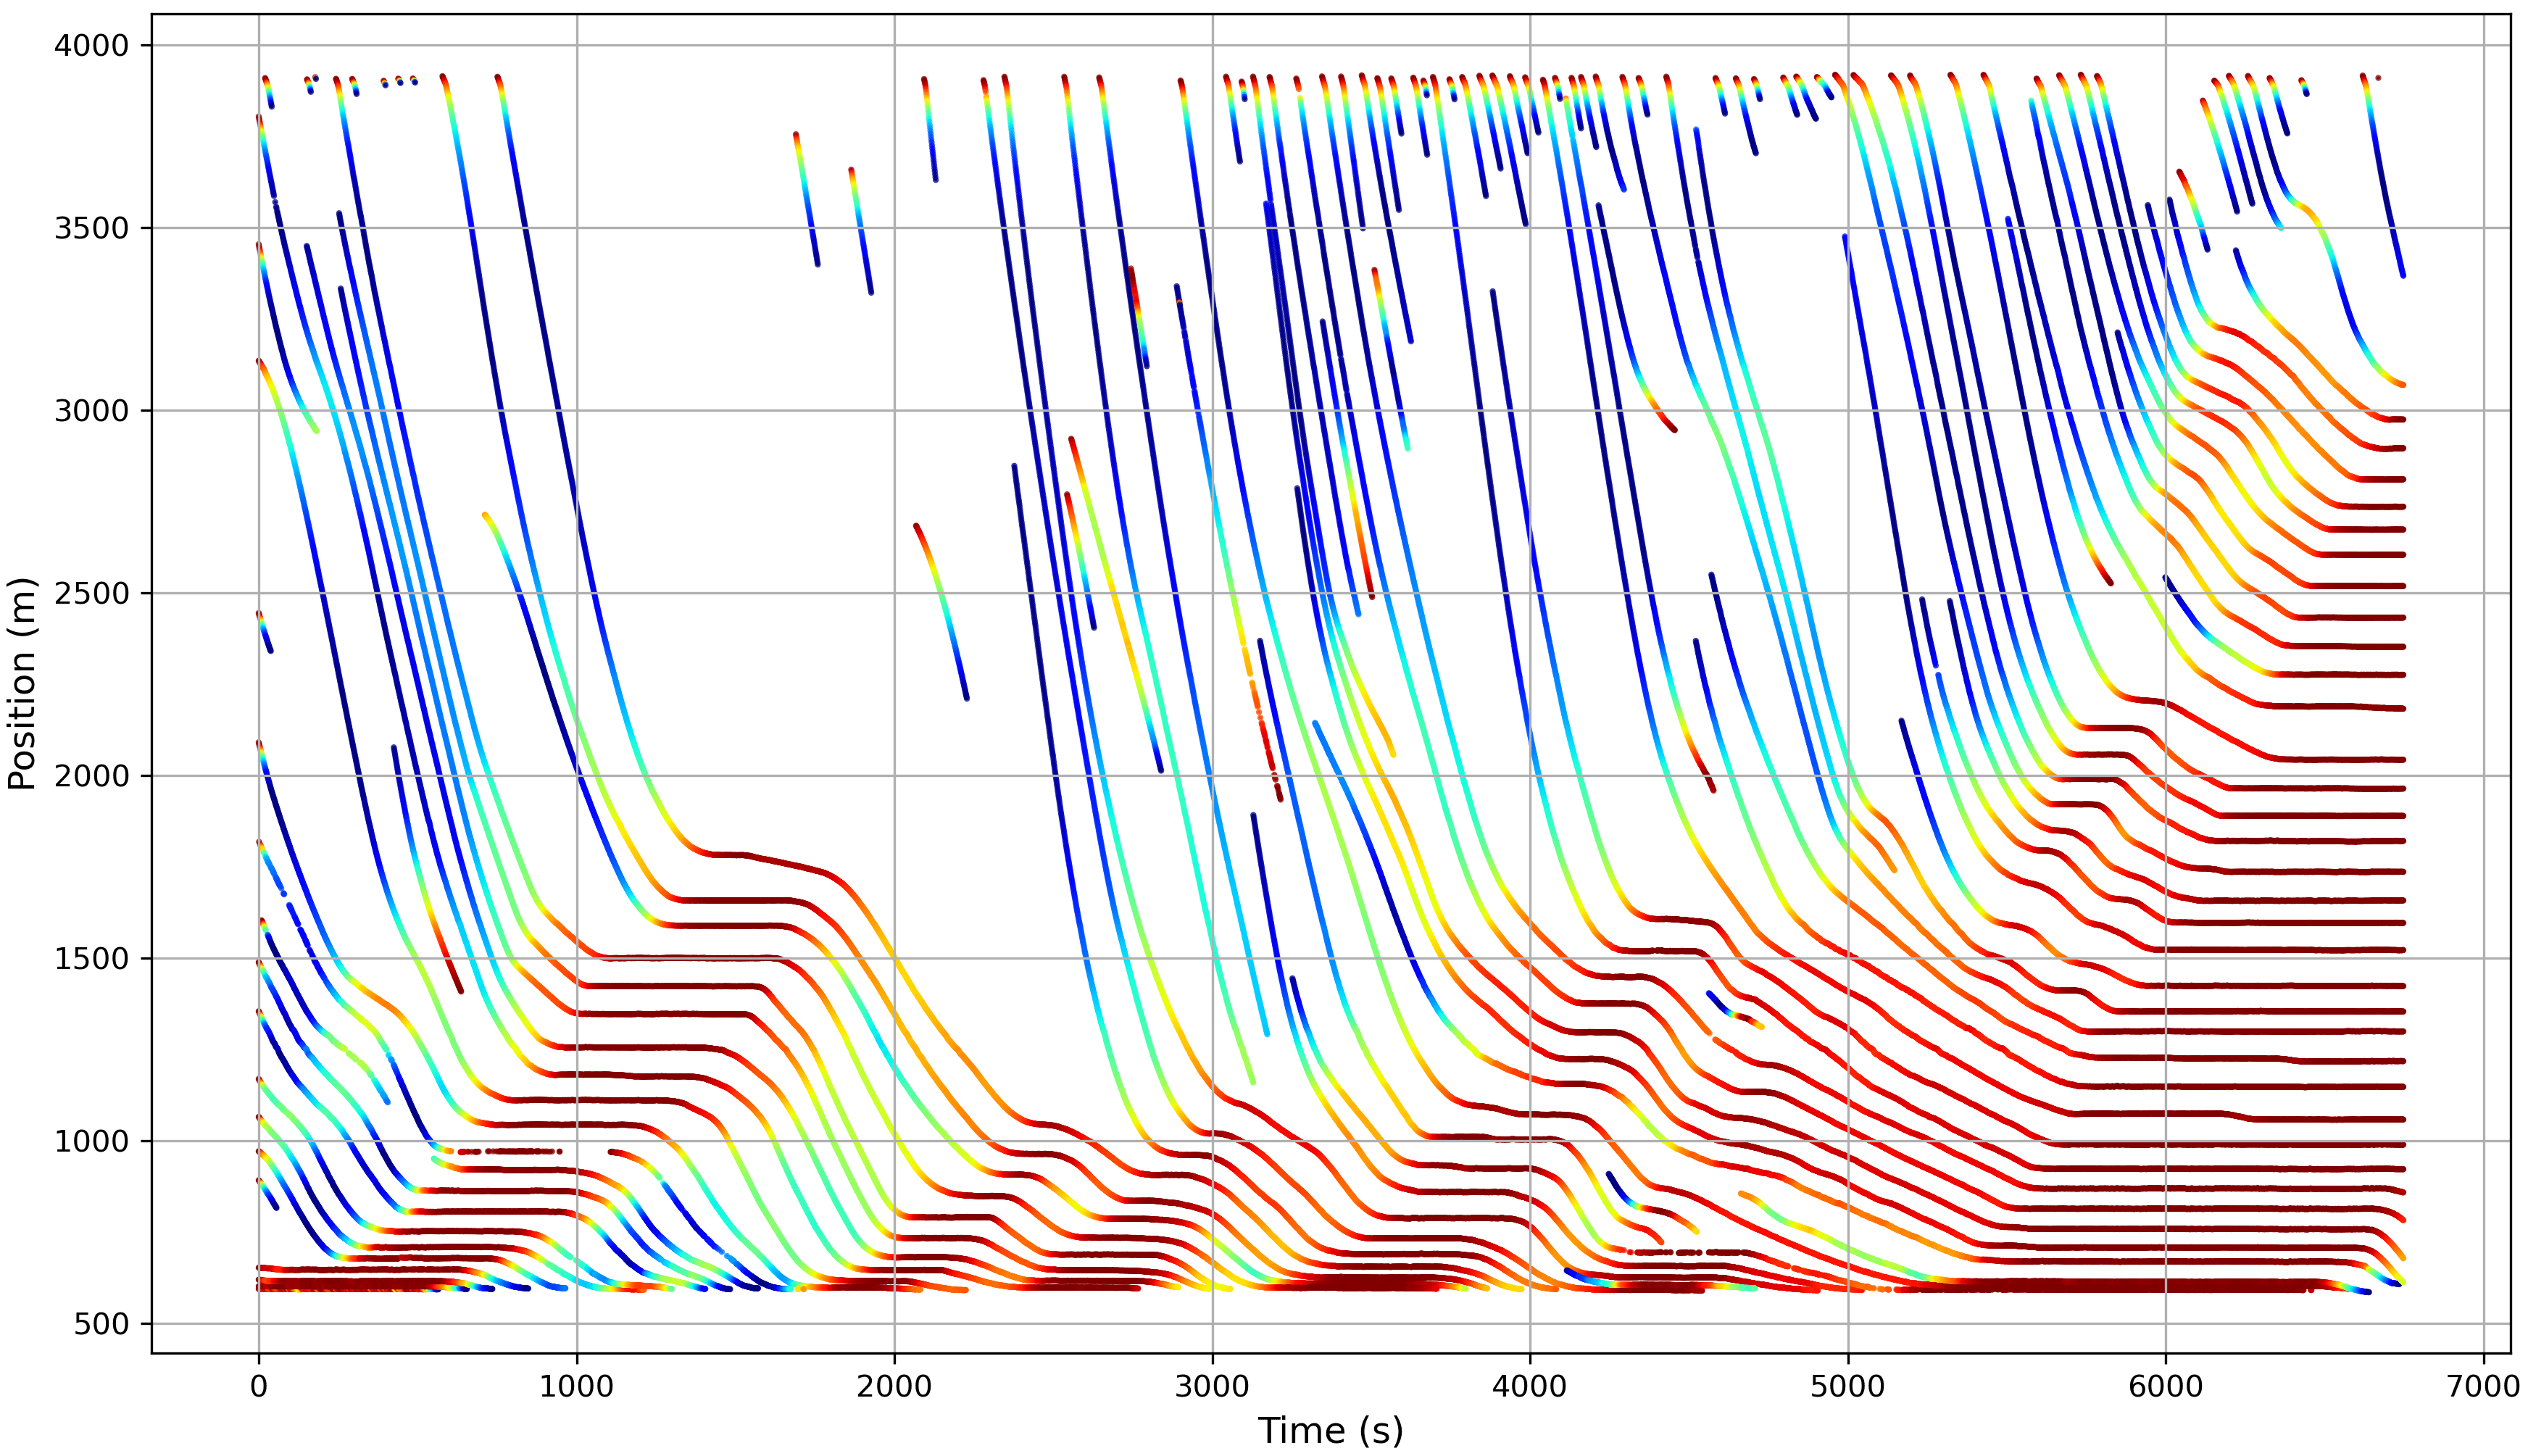Screen dimensions: 2528x1456
Task: Click the x-axis tick label 2000
Action: click(895, 1387)
